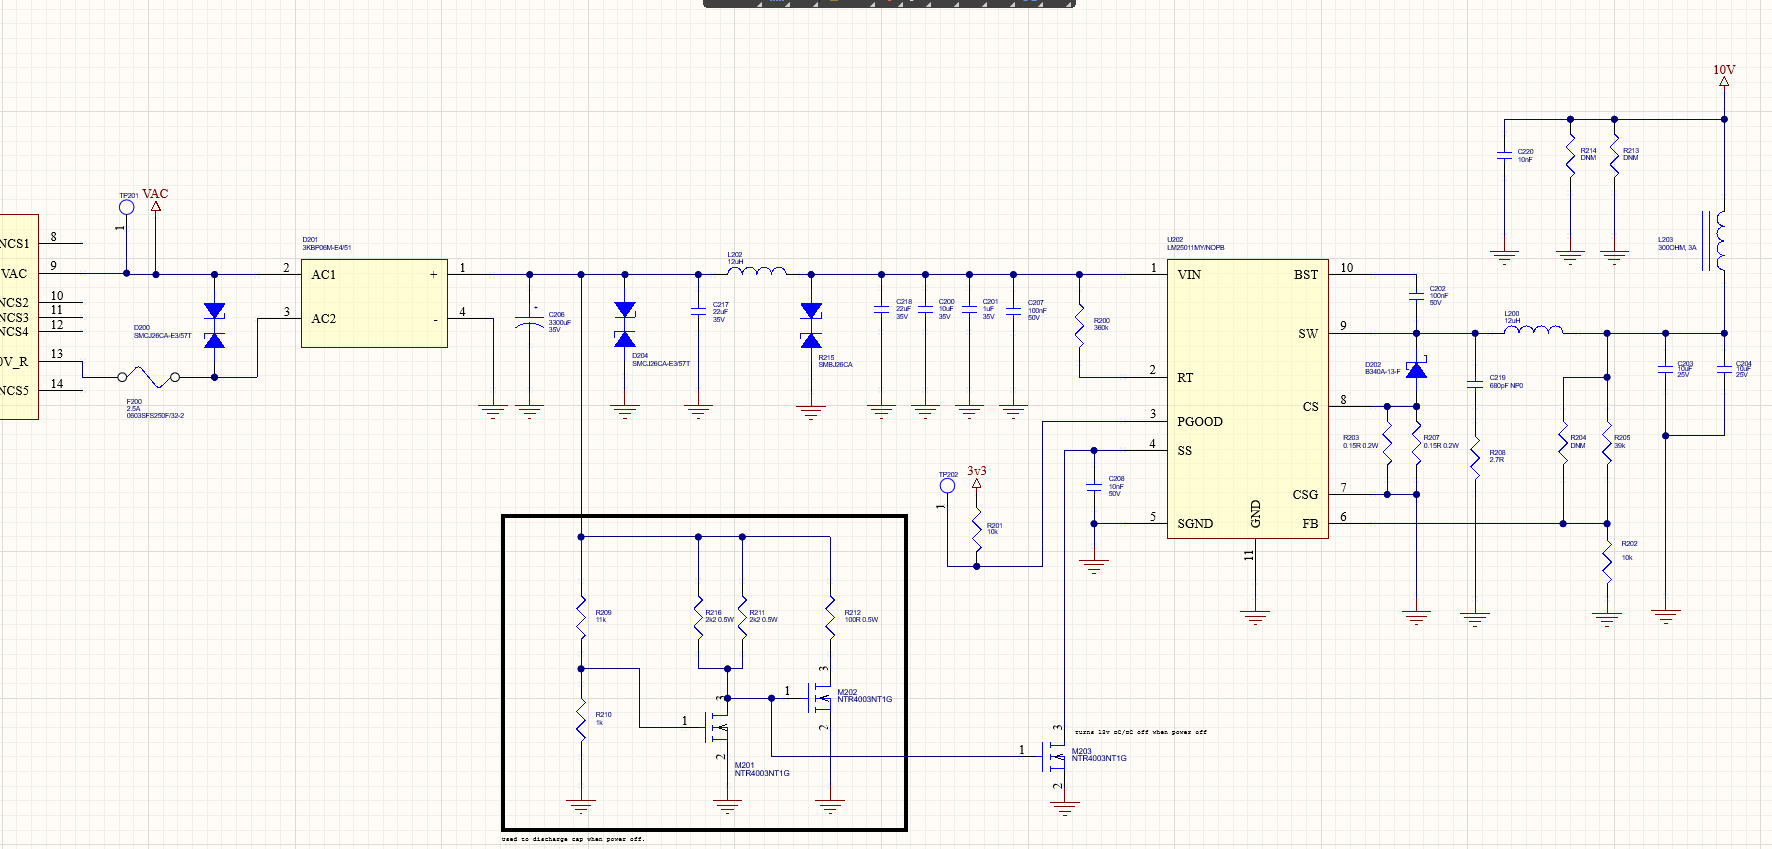Viewport: 1772px width, 849px height.
Task: Select sense resistor R207 symbol
Action: click(x=1416, y=443)
